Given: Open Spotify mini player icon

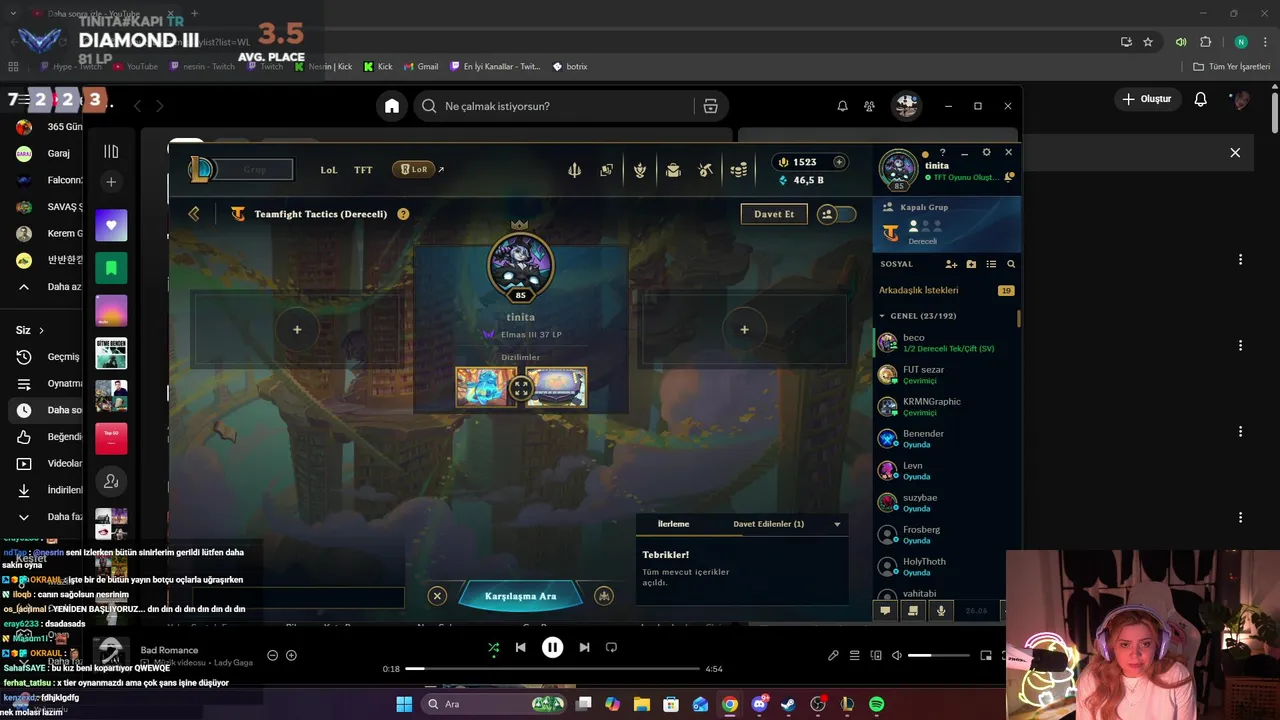Looking at the screenshot, I should (986, 656).
